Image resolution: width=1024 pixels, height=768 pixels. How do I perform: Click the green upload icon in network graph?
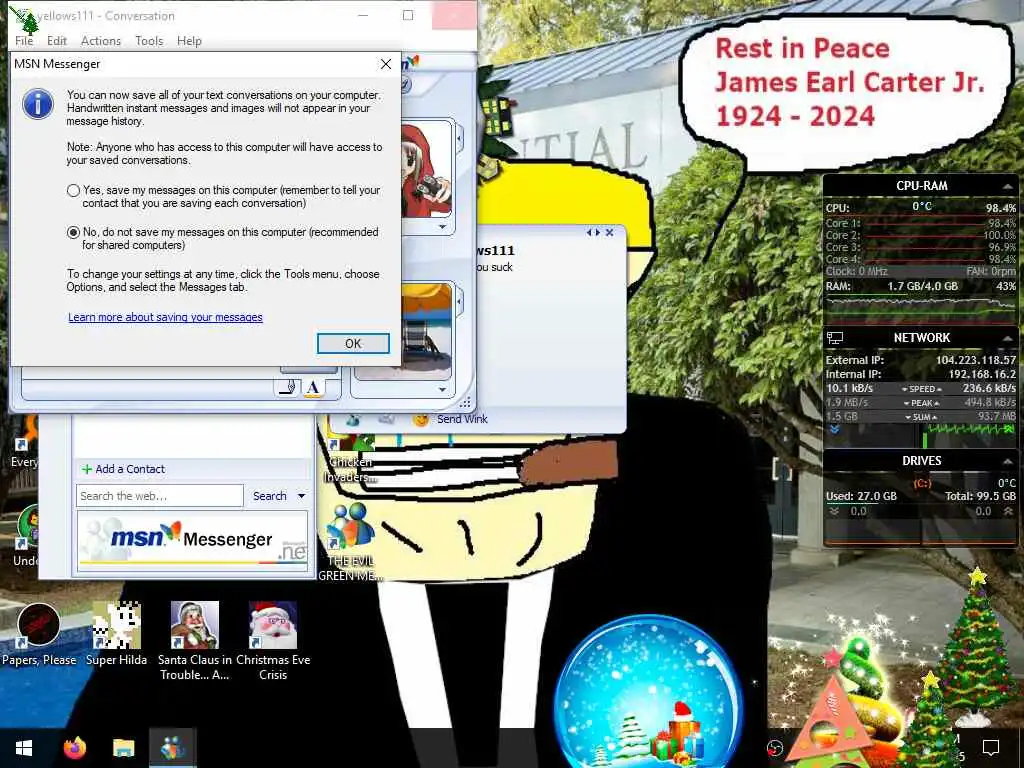(x=1009, y=429)
